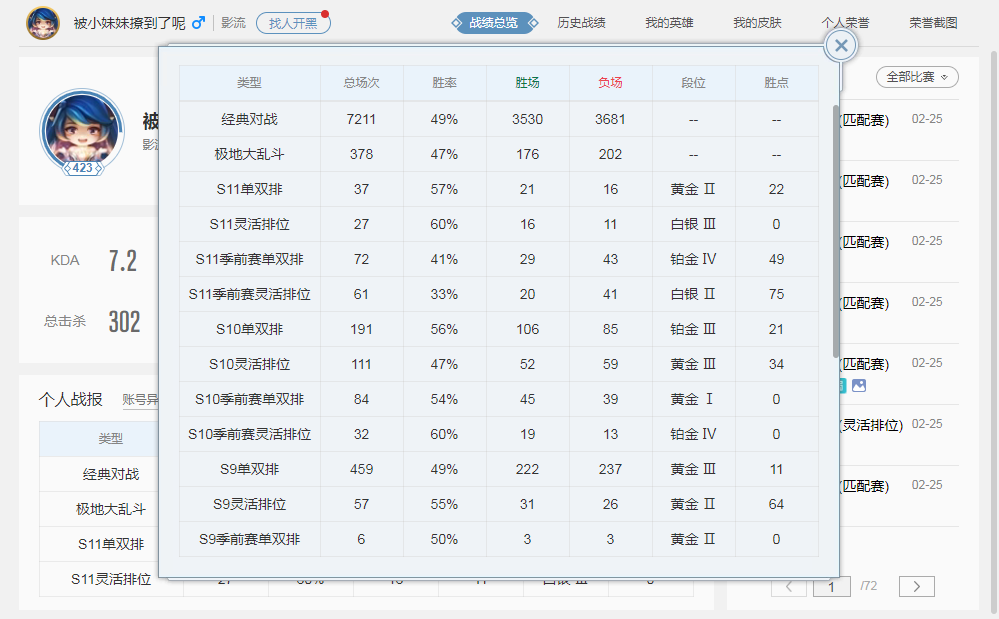The height and width of the screenshot is (619, 999).
Task: Click the 胜场 column header
Action: tap(528, 83)
